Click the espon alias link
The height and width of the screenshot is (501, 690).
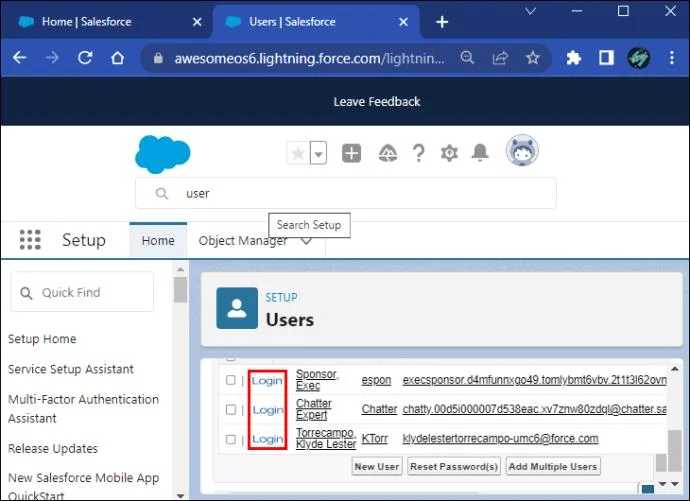[x=376, y=380]
